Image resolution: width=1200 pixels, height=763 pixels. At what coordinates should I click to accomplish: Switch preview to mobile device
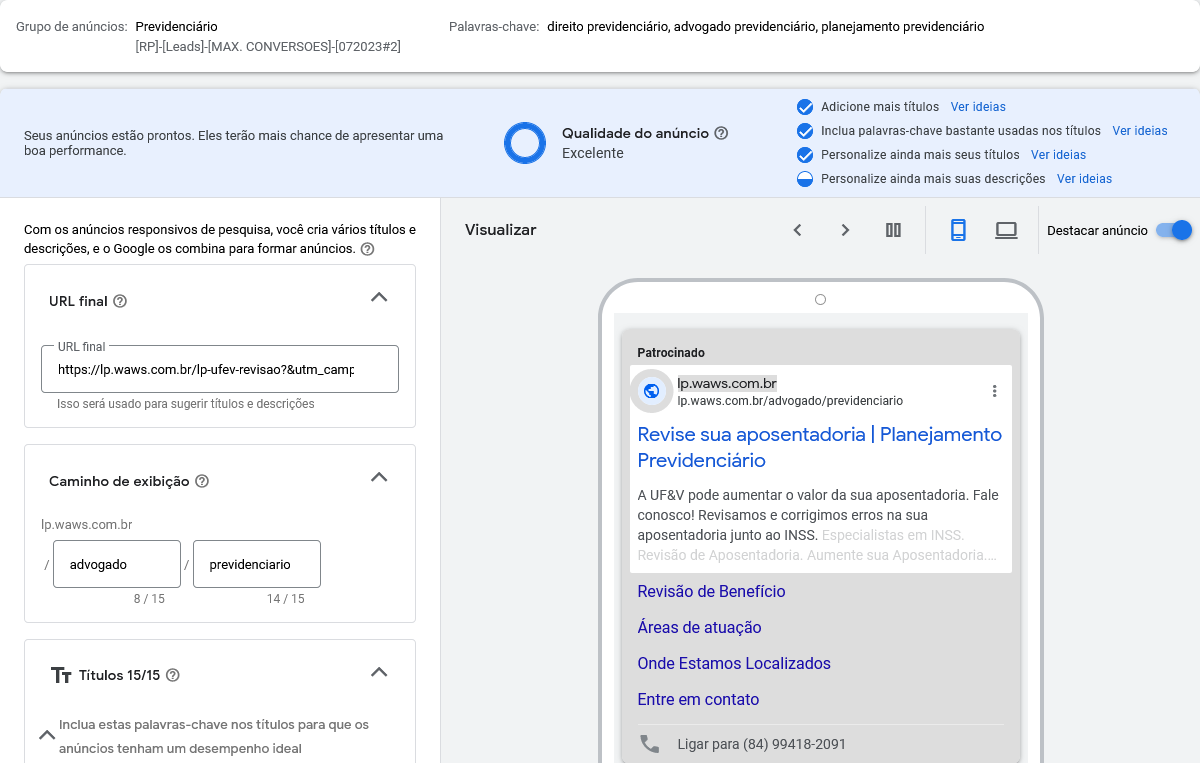(958, 230)
